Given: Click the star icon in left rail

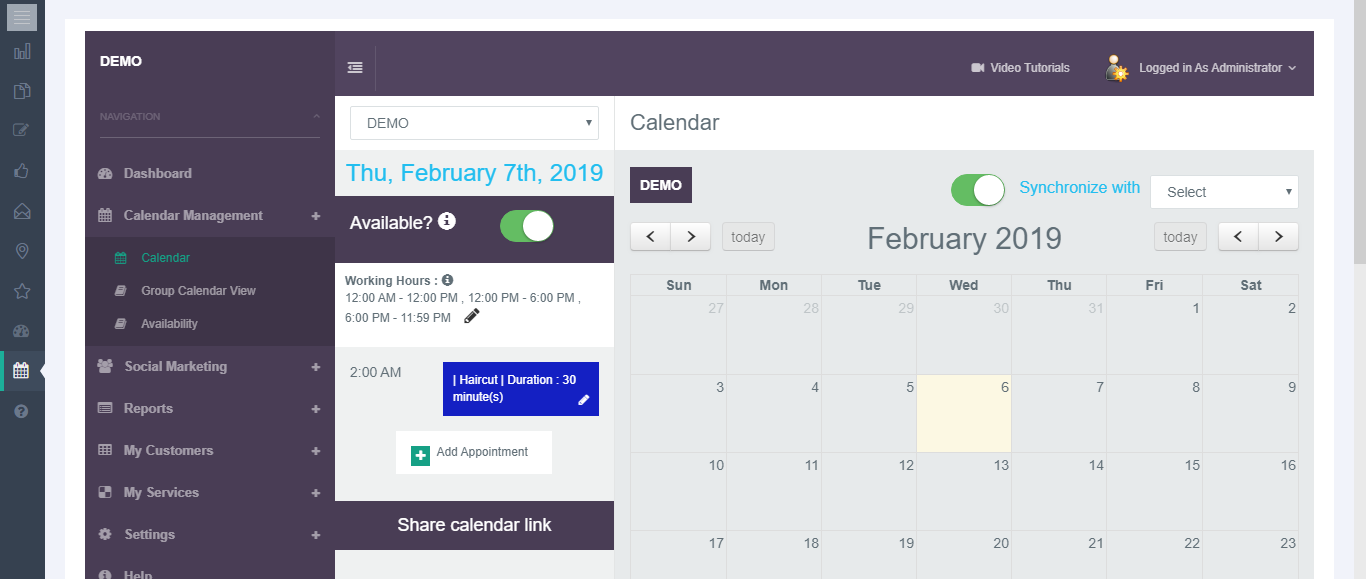Looking at the screenshot, I should point(22,291).
